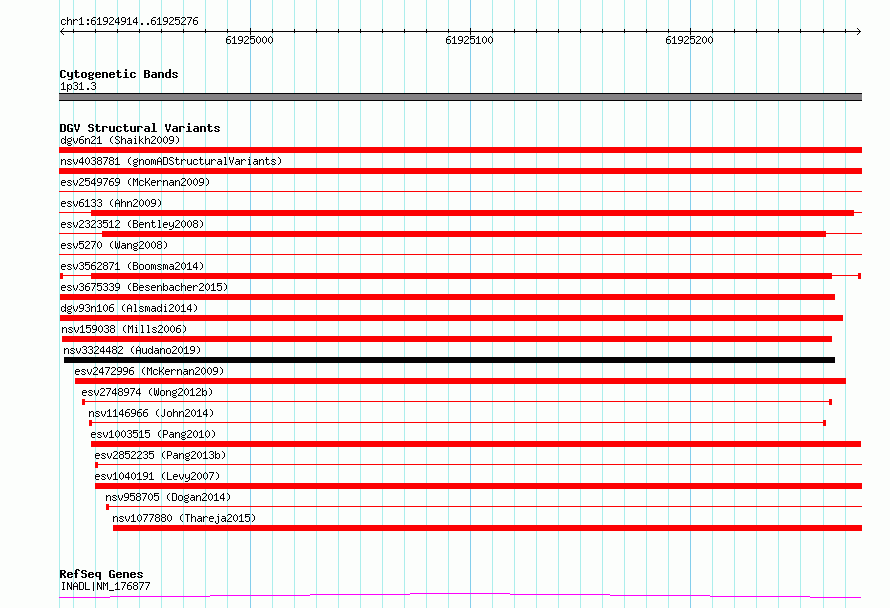Open the esv2549769 (McKernan2009) variant
This screenshot has height=608, width=890.
135,182
